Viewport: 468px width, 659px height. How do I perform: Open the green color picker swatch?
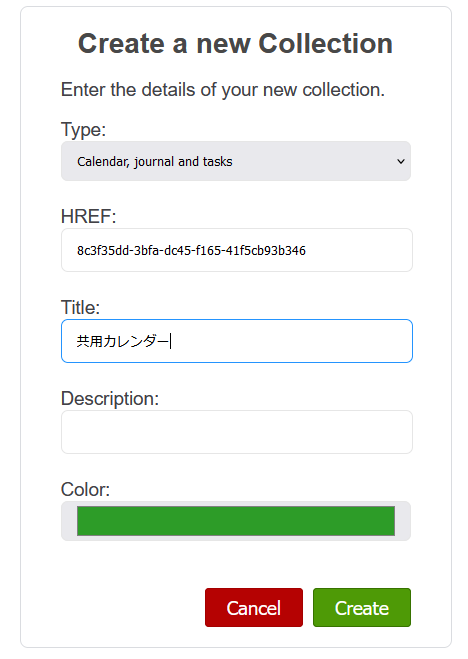point(236,521)
